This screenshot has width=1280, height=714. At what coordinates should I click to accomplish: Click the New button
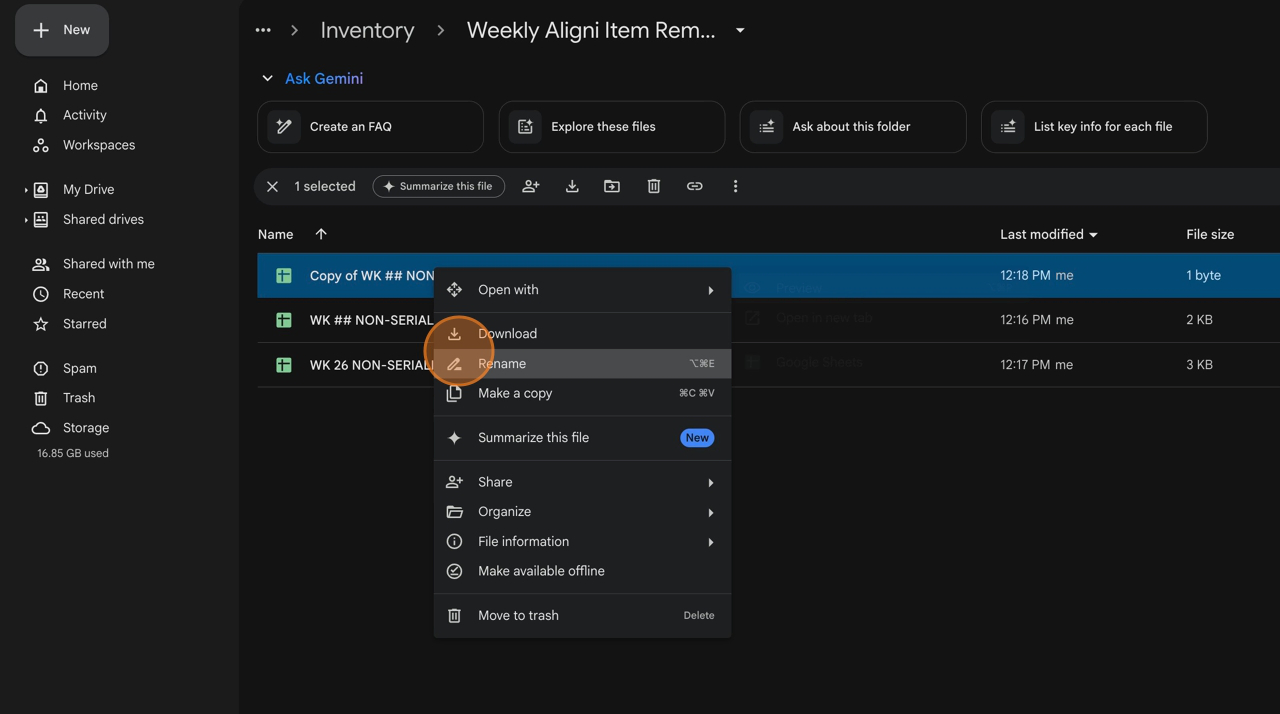pyautogui.click(x=62, y=30)
